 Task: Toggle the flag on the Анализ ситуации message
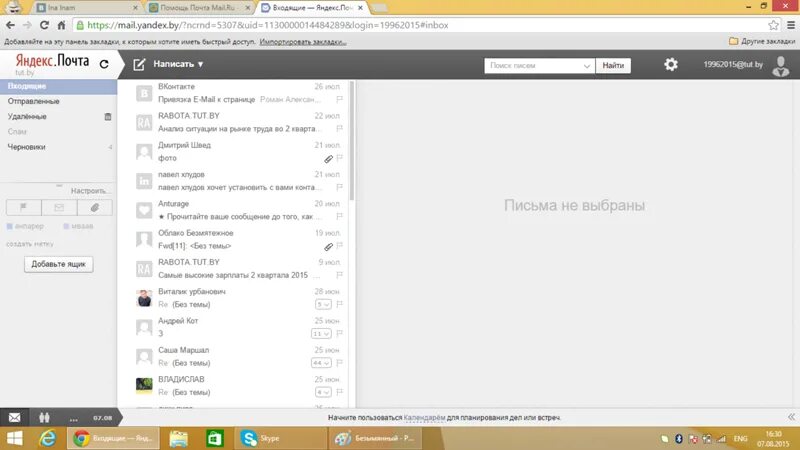[340, 129]
